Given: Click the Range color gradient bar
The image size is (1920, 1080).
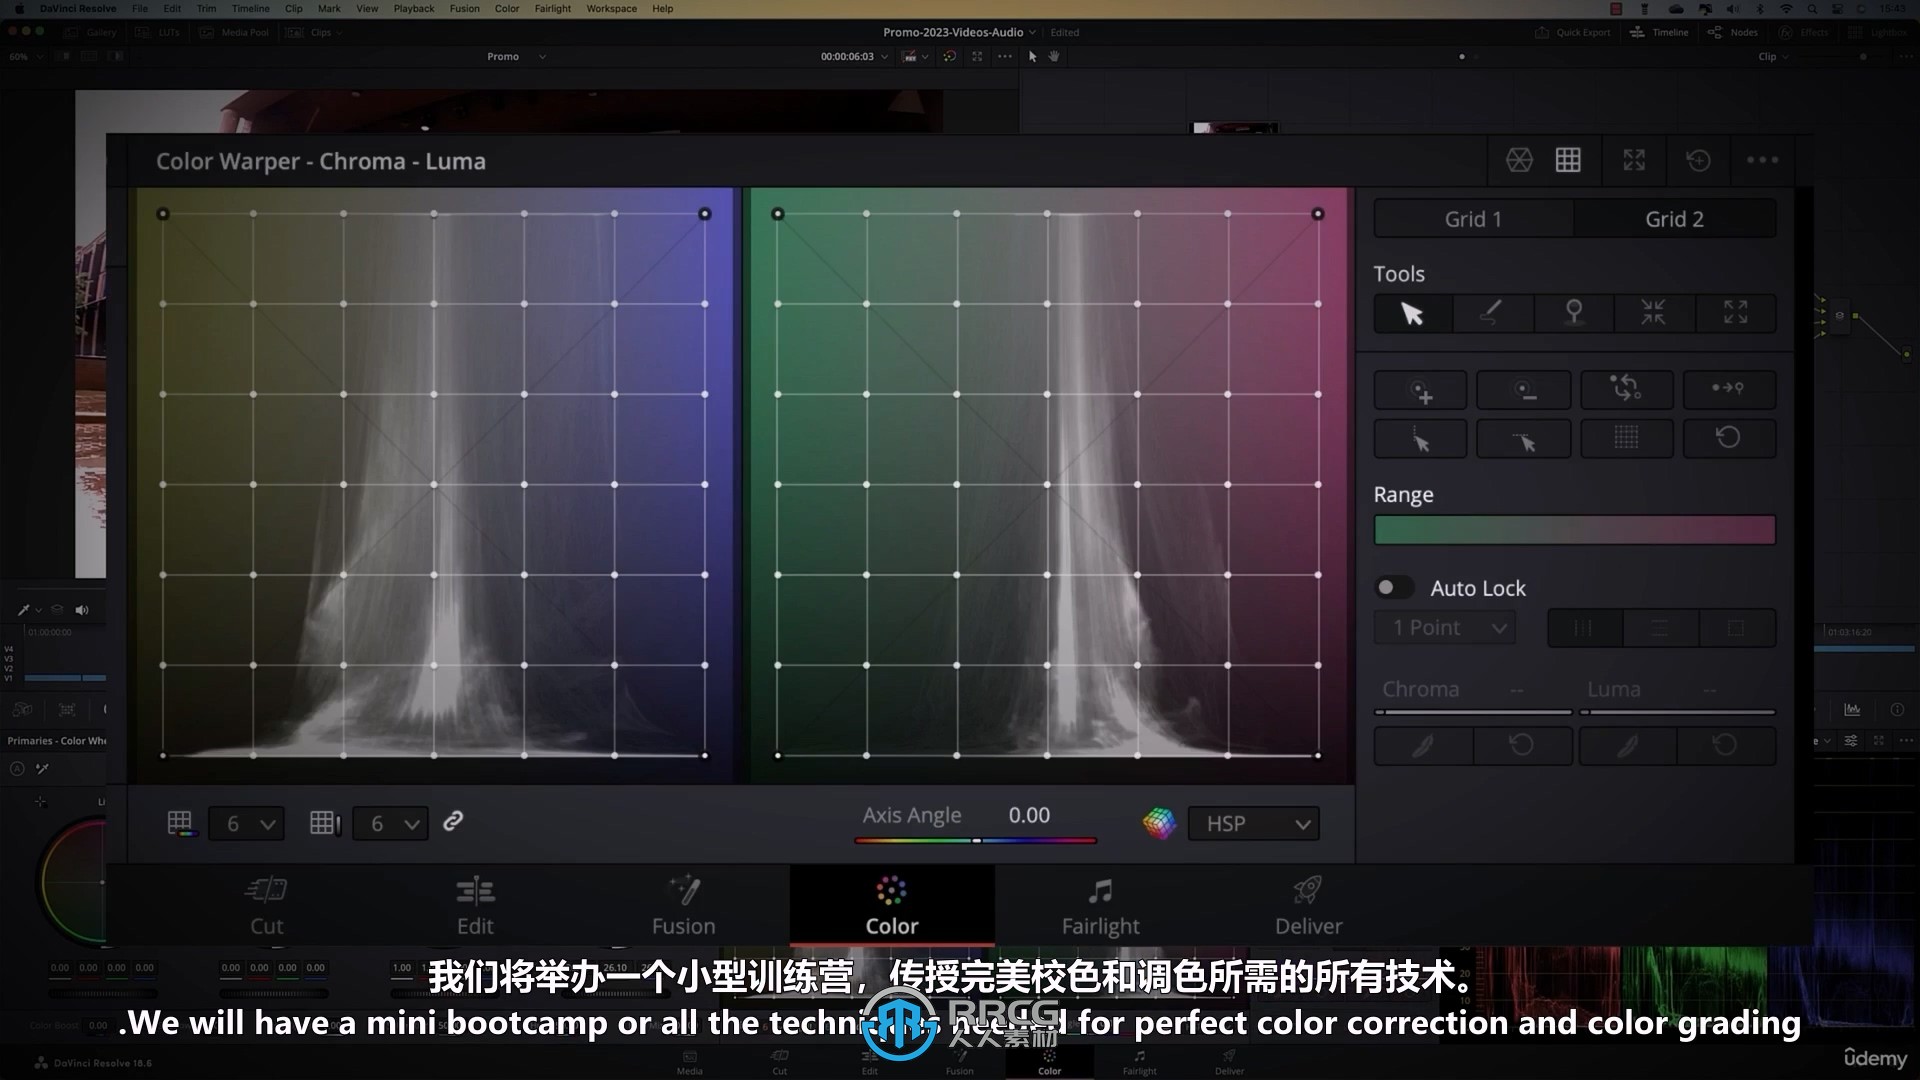Looking at the screenshot, I should [1575, 530].
